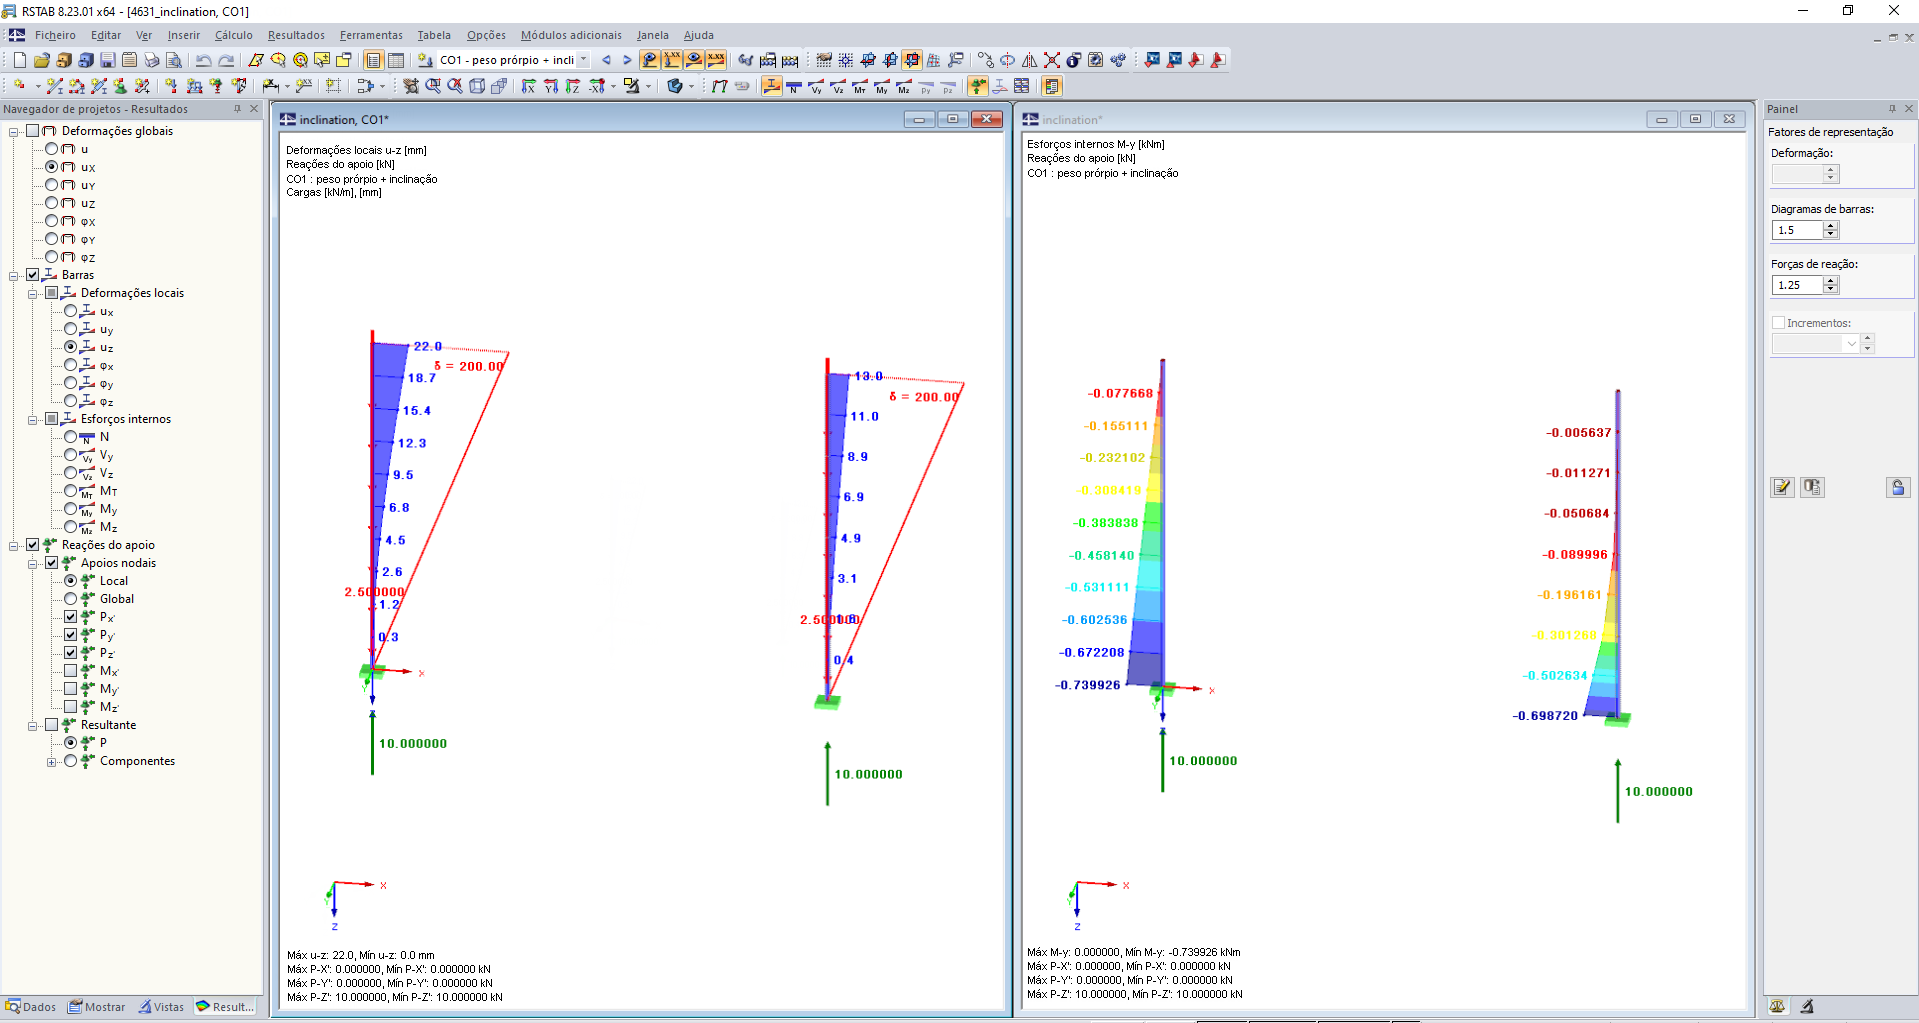Print using the printer toolbar icon
The width and height of the screenshot is (1919, 1023).
pos(152,60)
